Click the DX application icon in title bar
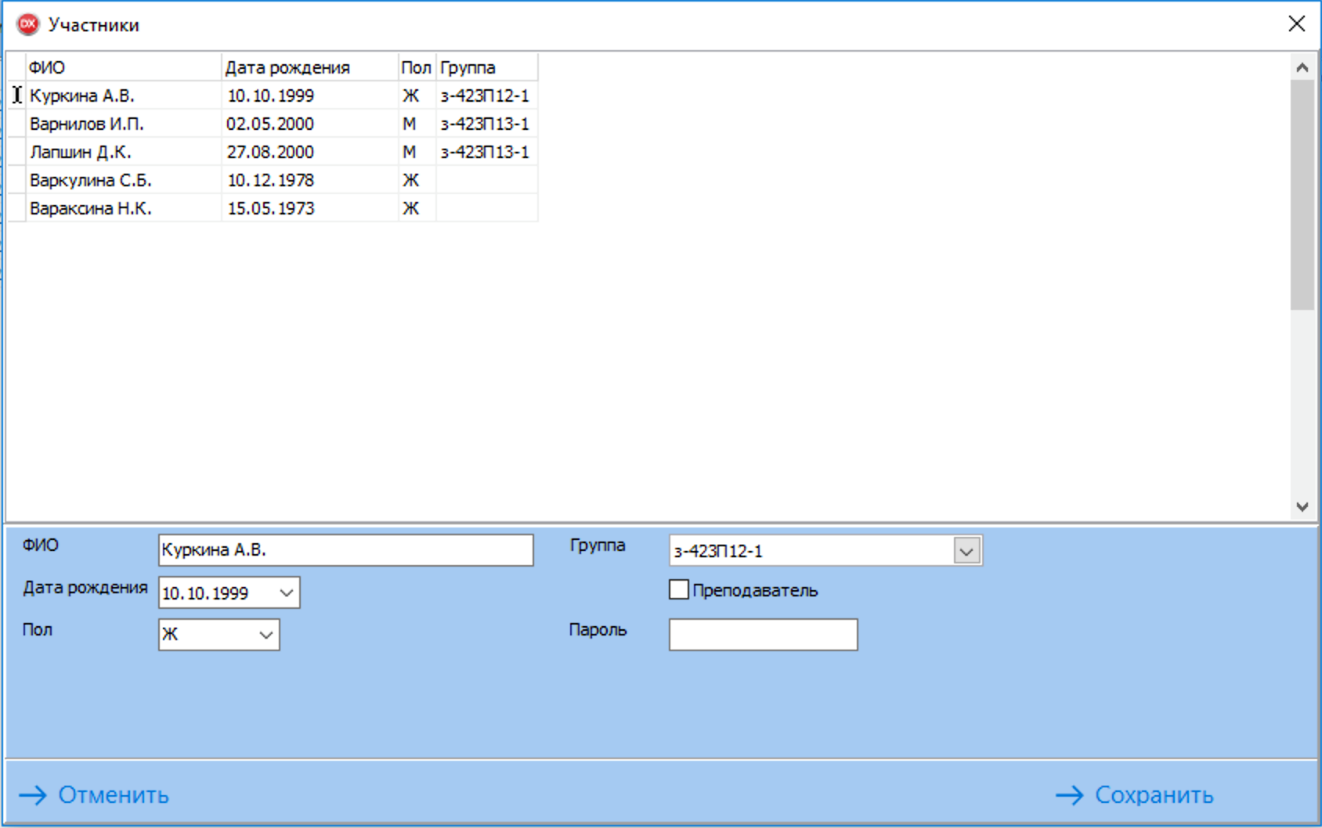The width and height of the screenshot is (1322, 828). [x=27, y=25]
